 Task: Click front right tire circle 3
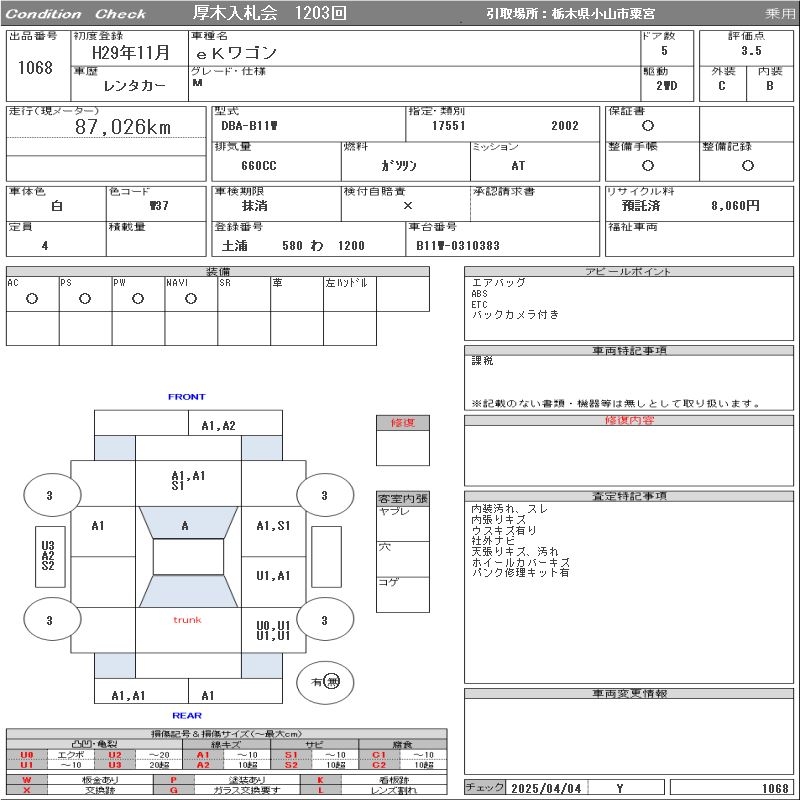[x=325, y=495]
